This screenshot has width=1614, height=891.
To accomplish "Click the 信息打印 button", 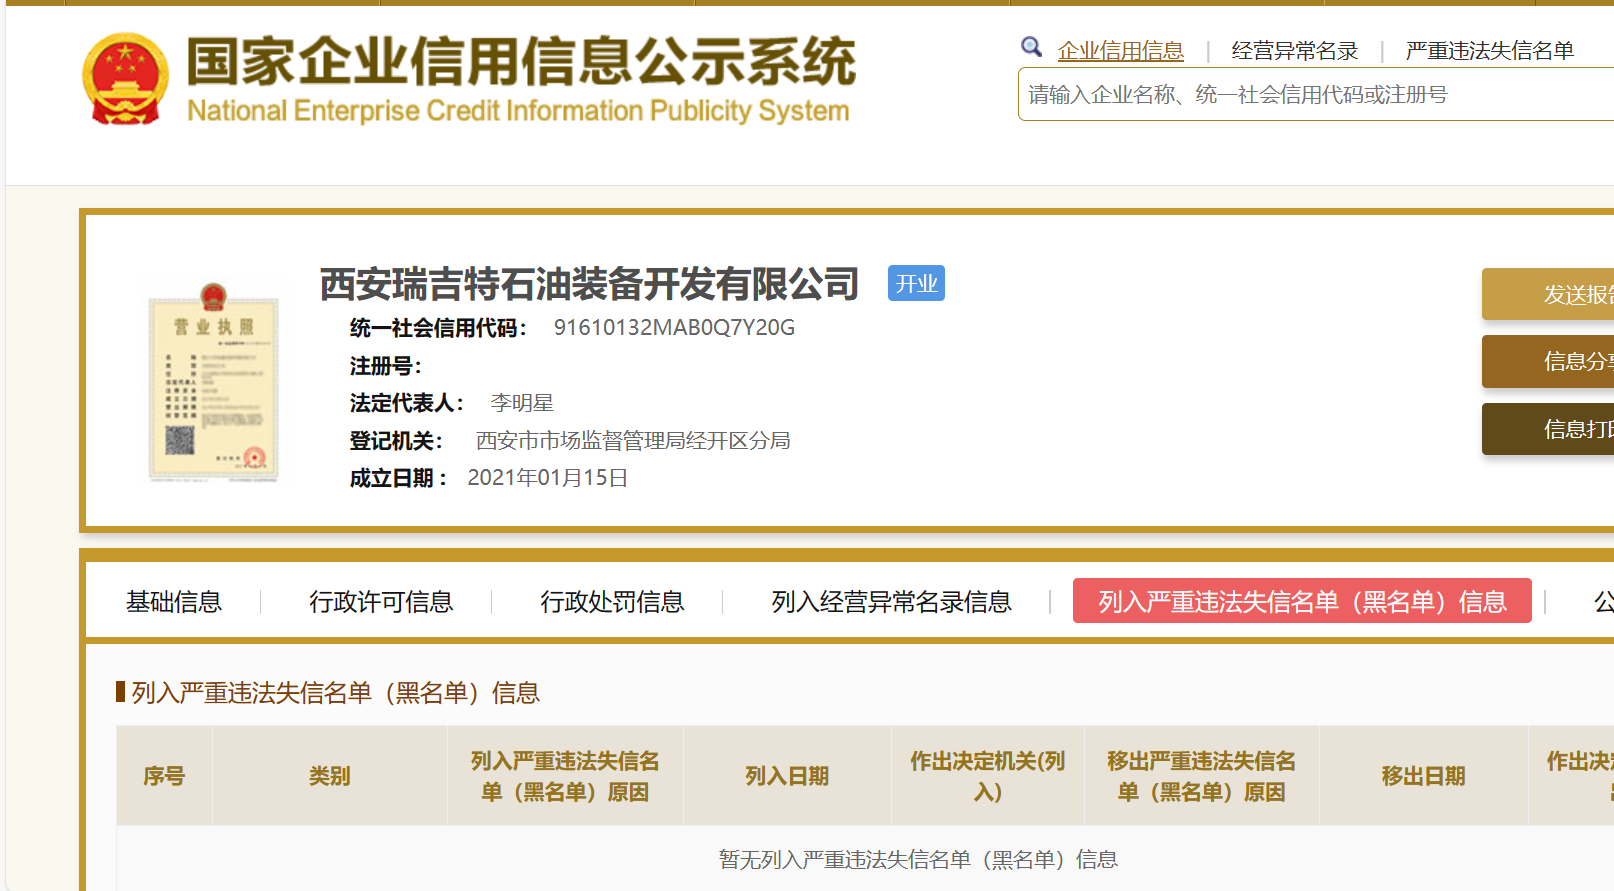I will (x=1548, y=429).
